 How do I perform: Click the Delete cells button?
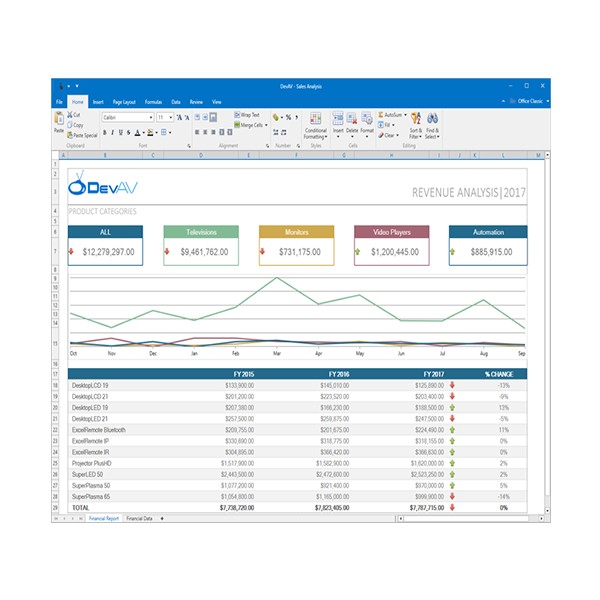[352, 125]
